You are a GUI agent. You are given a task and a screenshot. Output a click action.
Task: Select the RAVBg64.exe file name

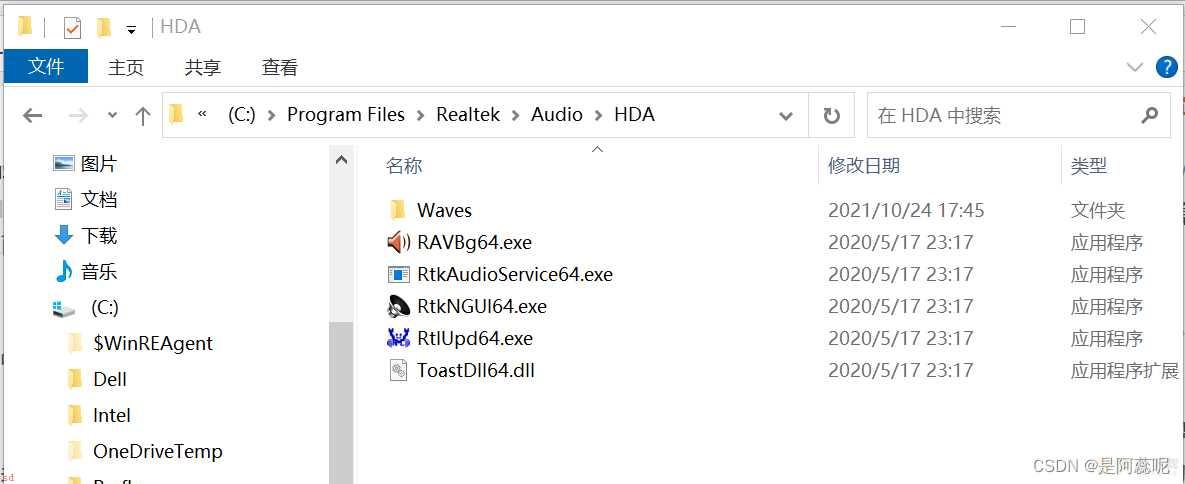point(475,242)
